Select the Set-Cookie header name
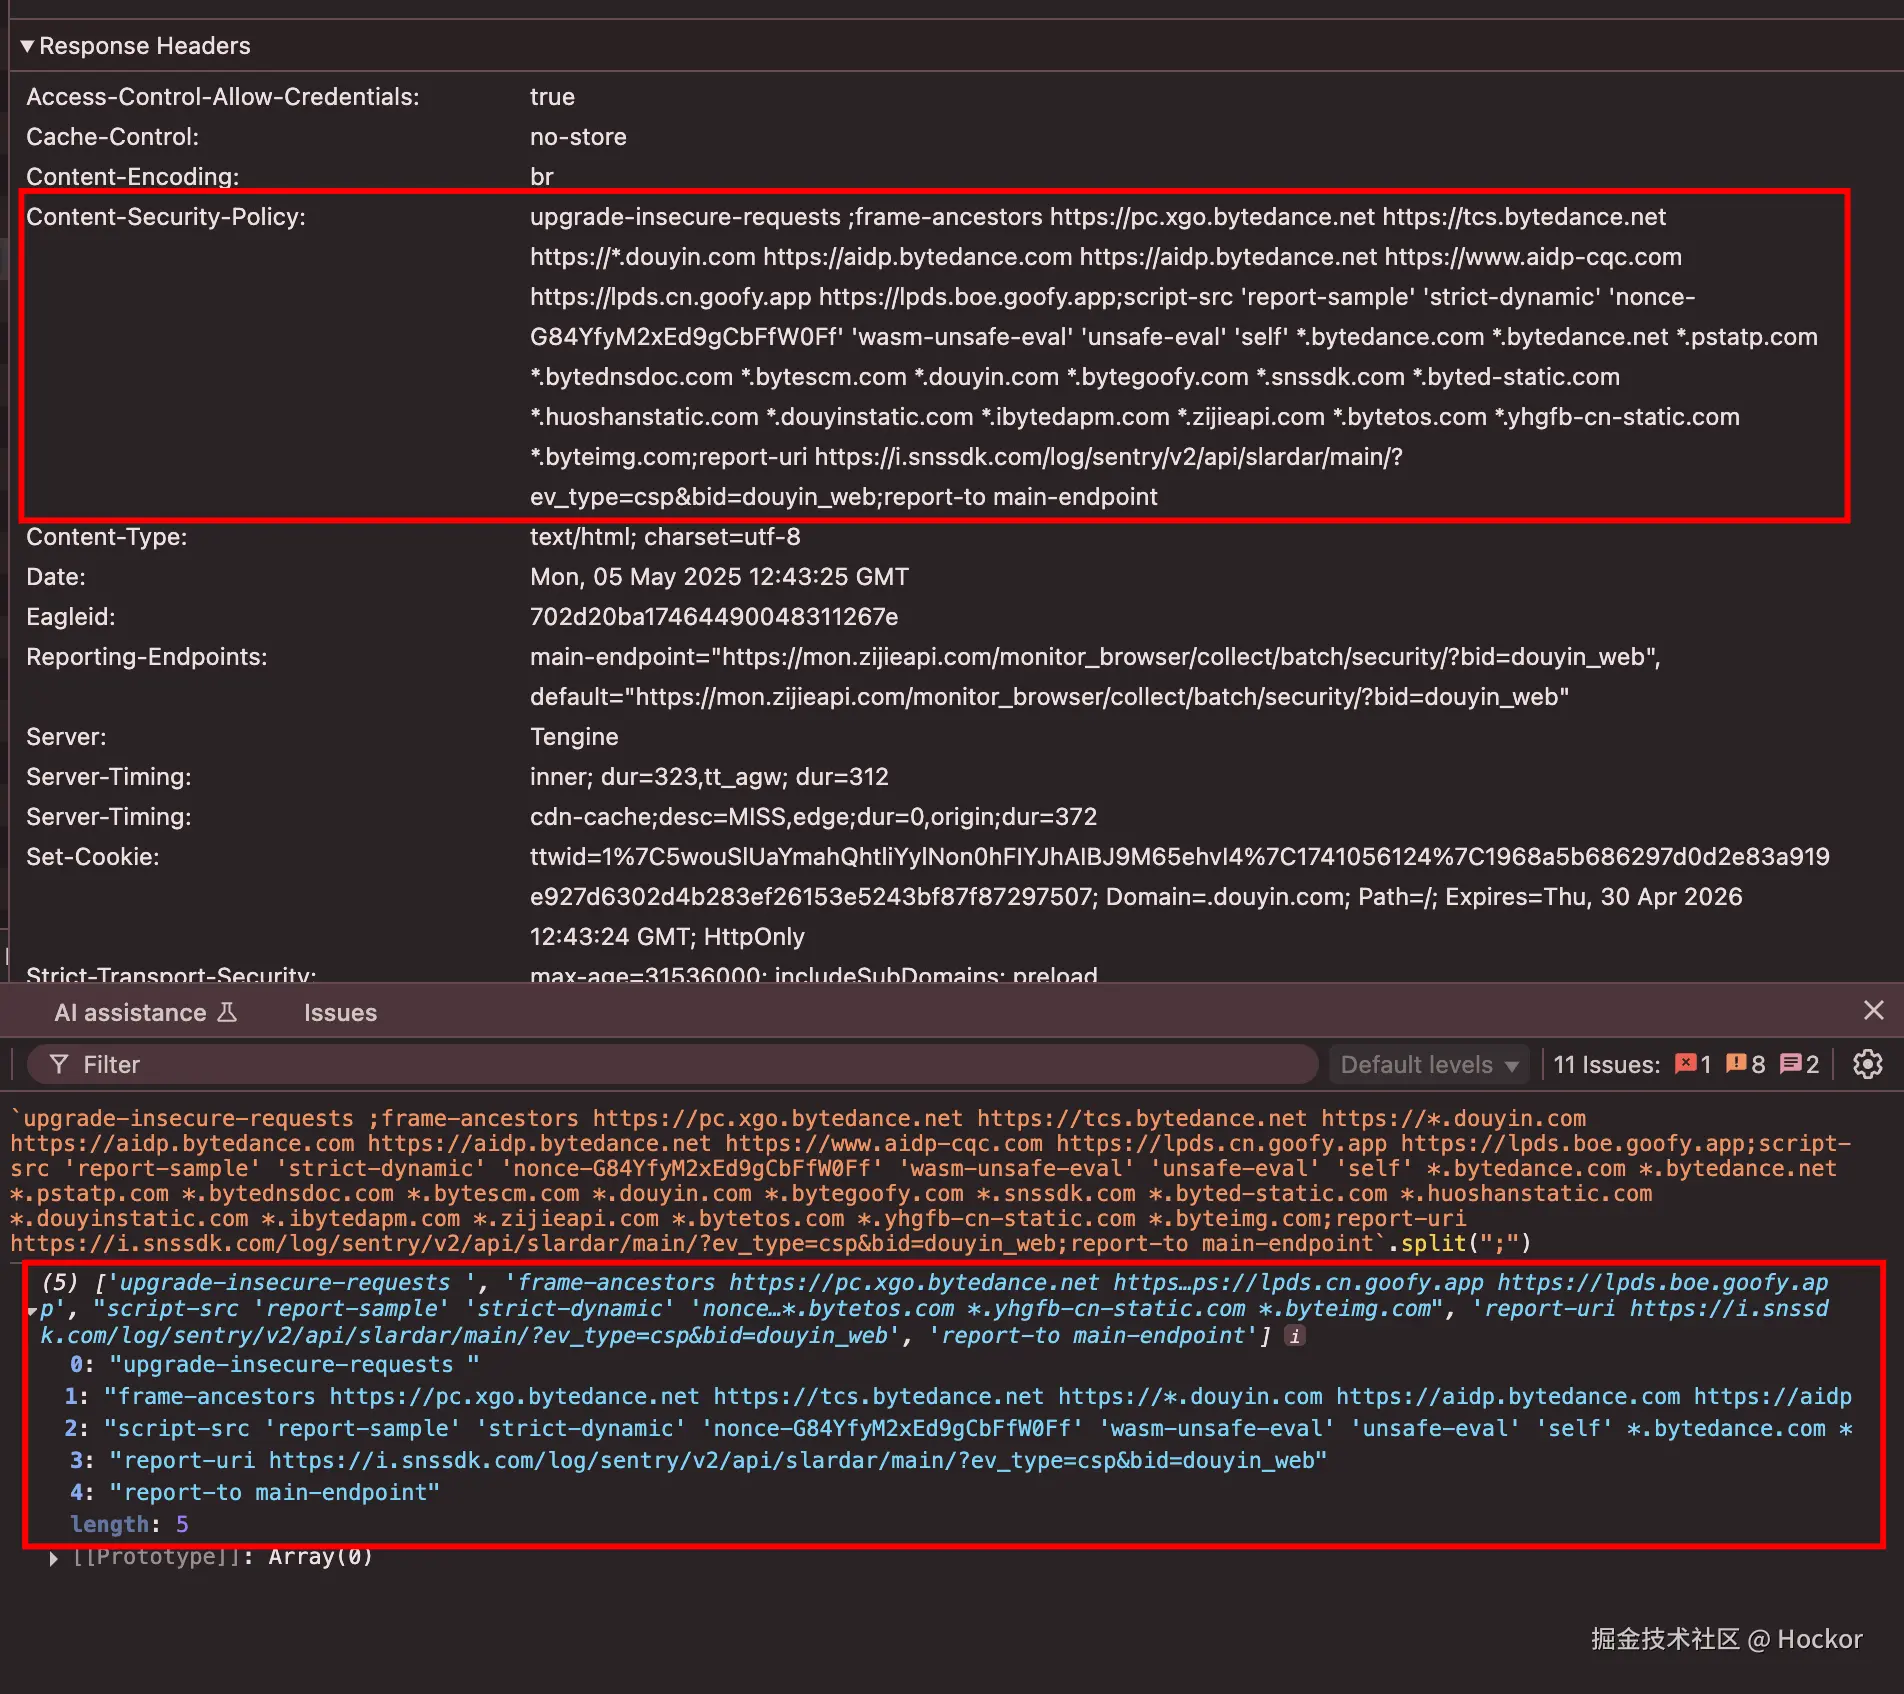The width and height of the screenshot is (1904, 1694). click(x=93, y=857)
